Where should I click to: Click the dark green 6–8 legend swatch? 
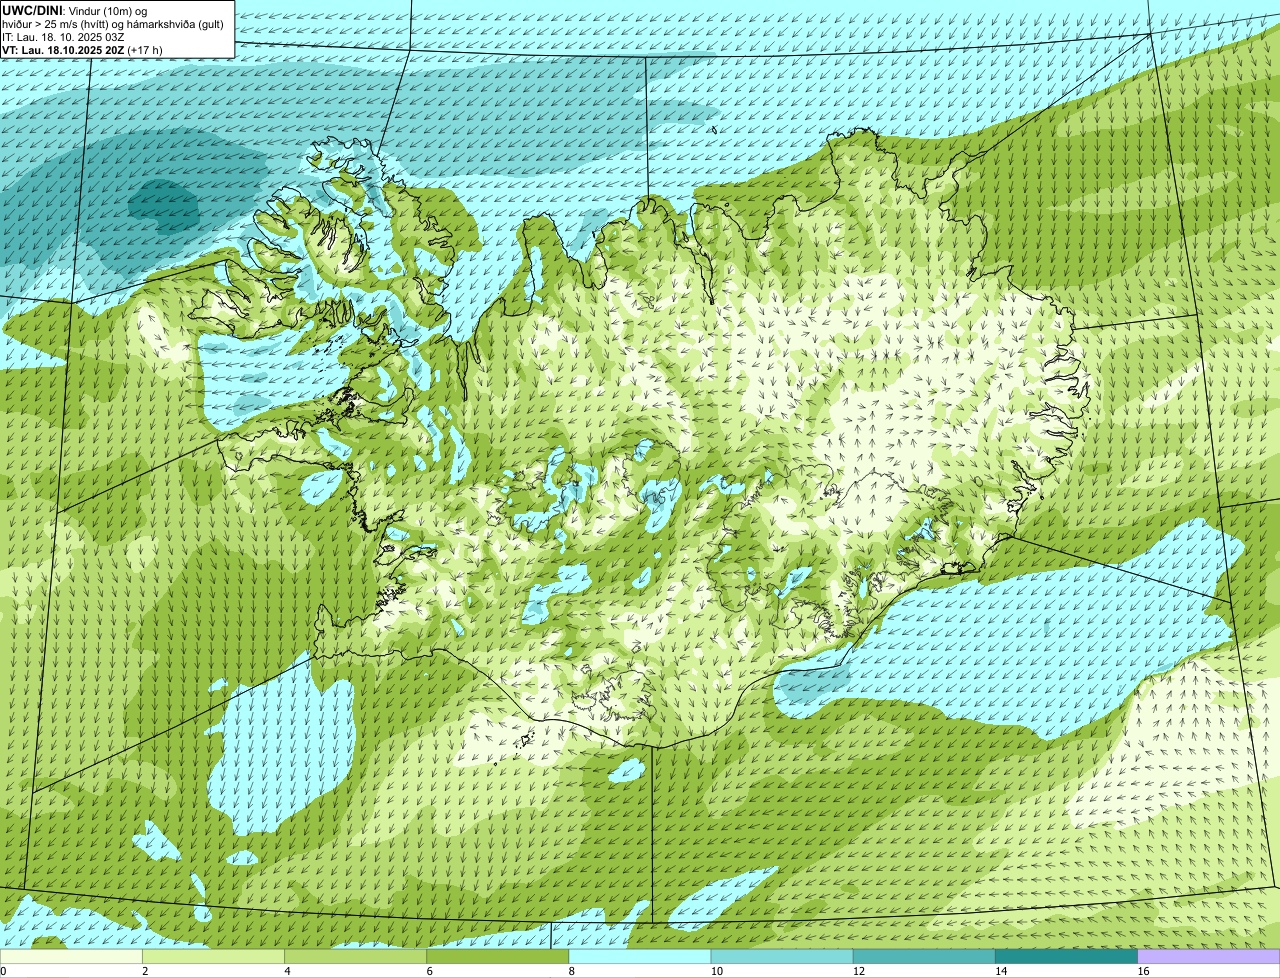point(498,957)
